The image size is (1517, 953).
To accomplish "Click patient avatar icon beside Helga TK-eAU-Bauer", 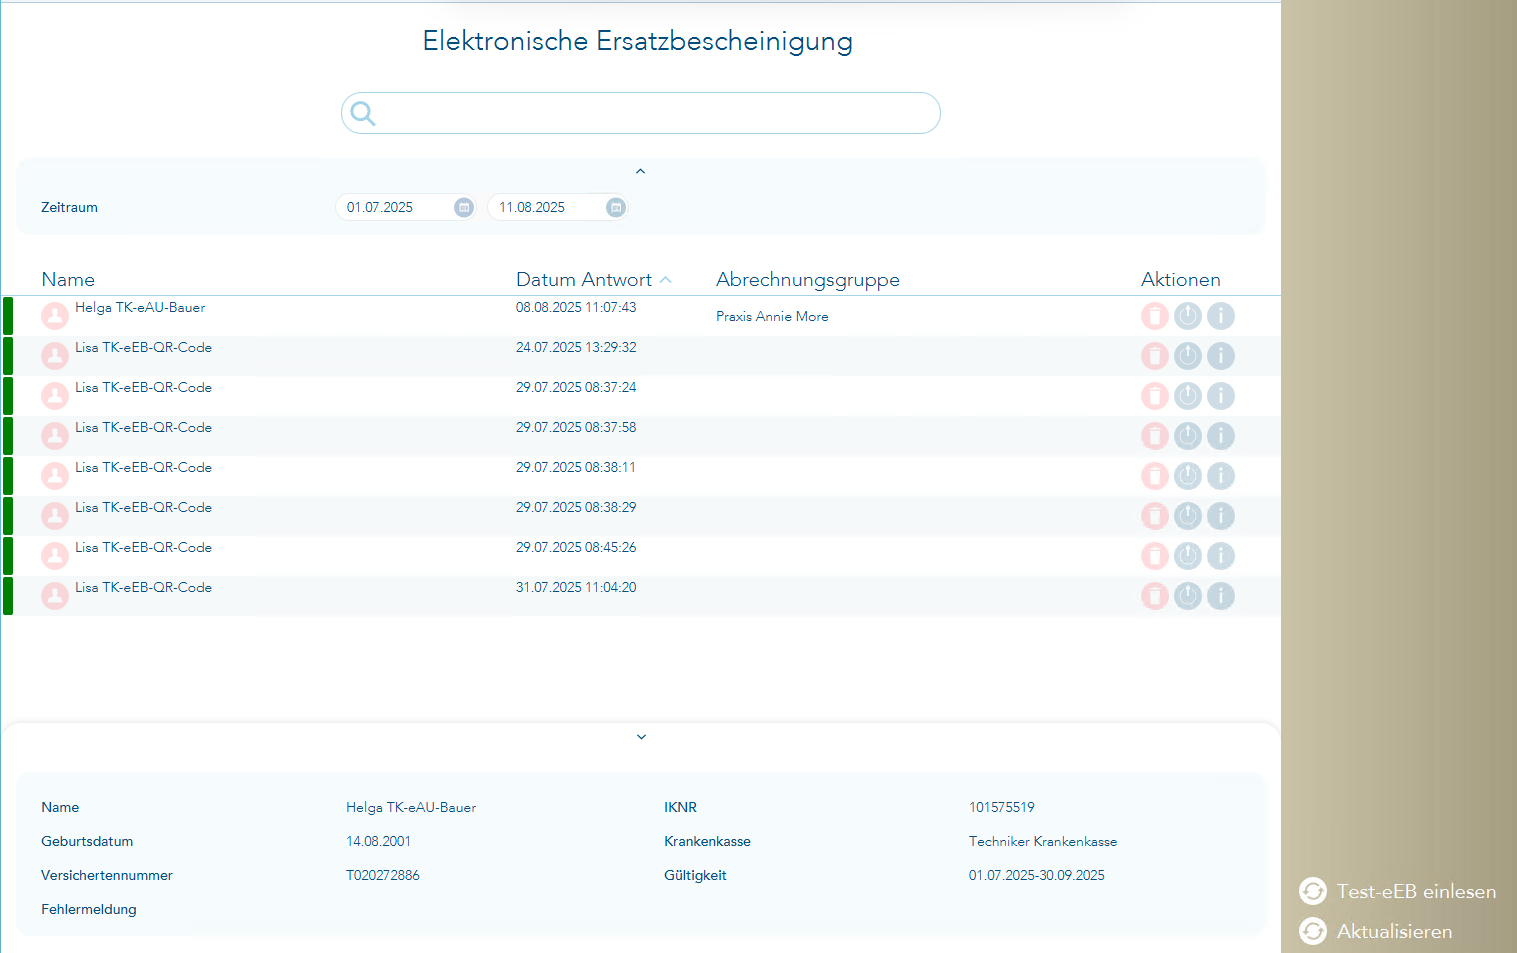I will coord(55,316).
